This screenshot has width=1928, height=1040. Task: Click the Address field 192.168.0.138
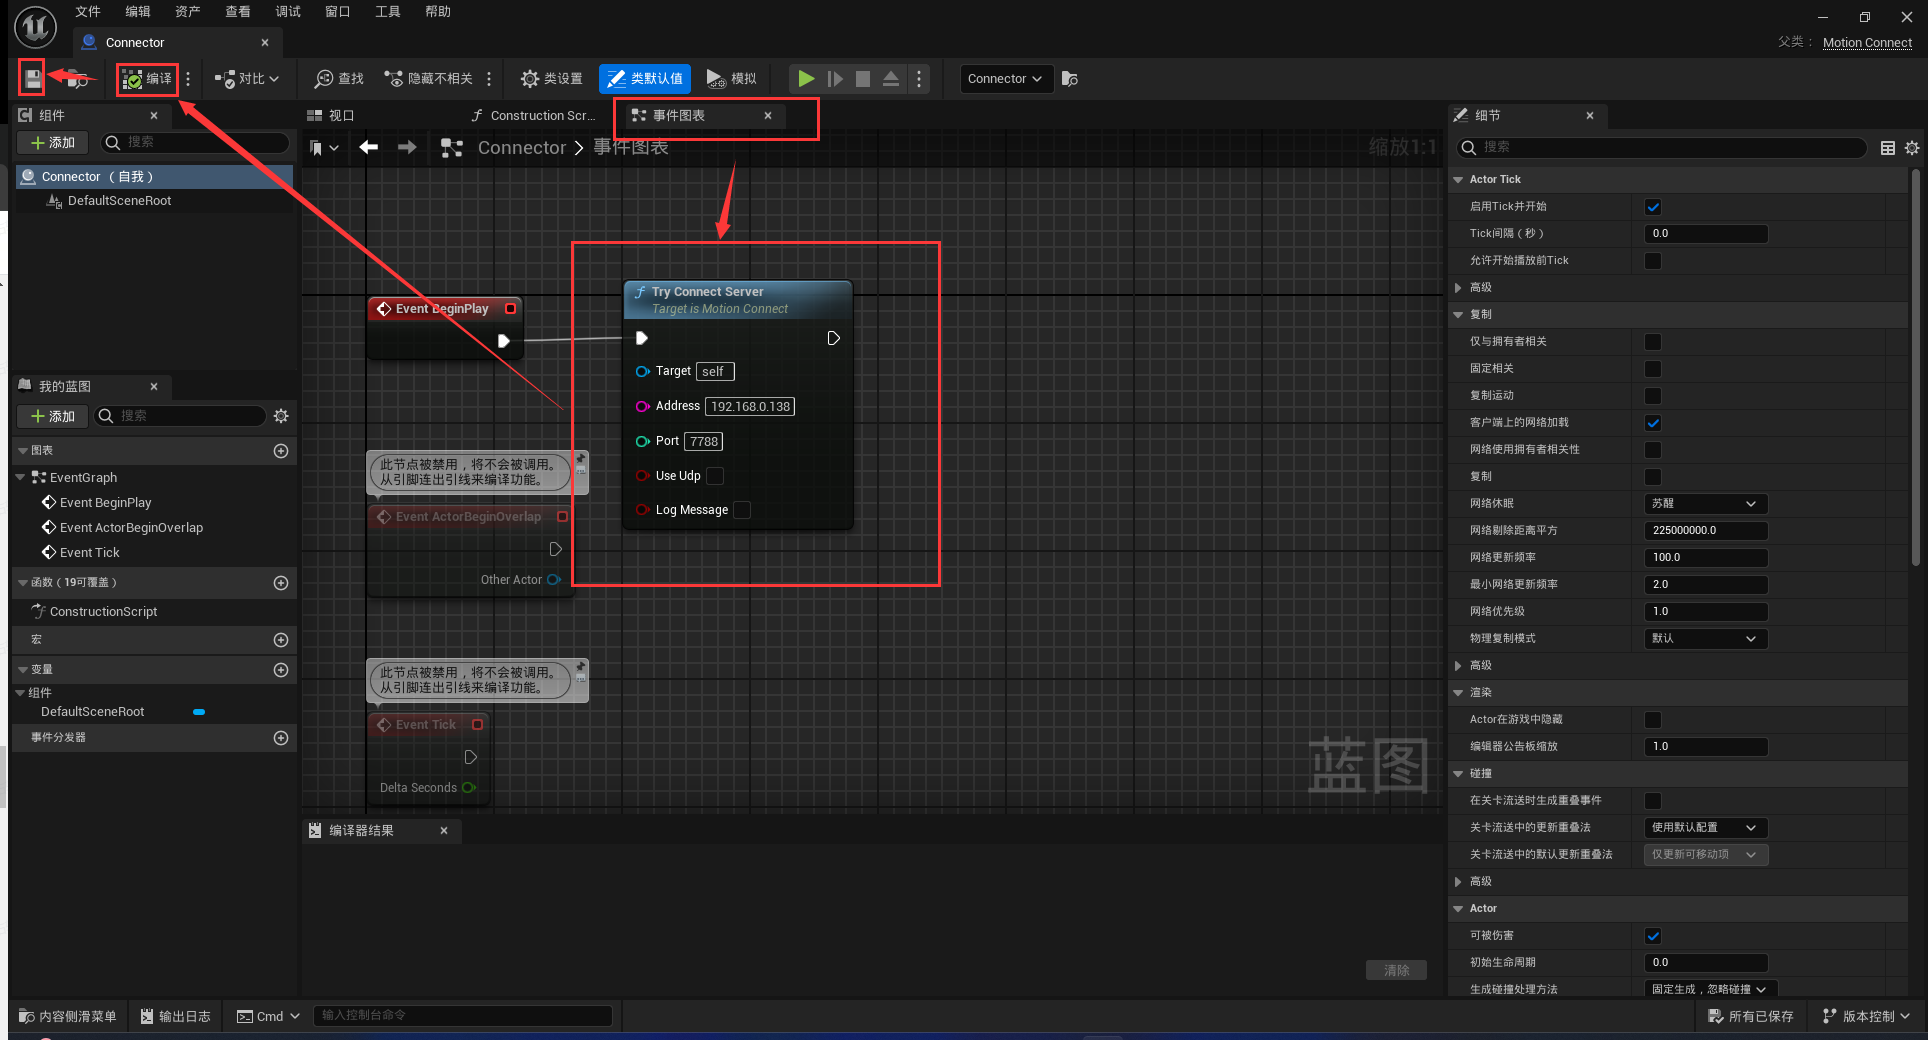(750, 407)
